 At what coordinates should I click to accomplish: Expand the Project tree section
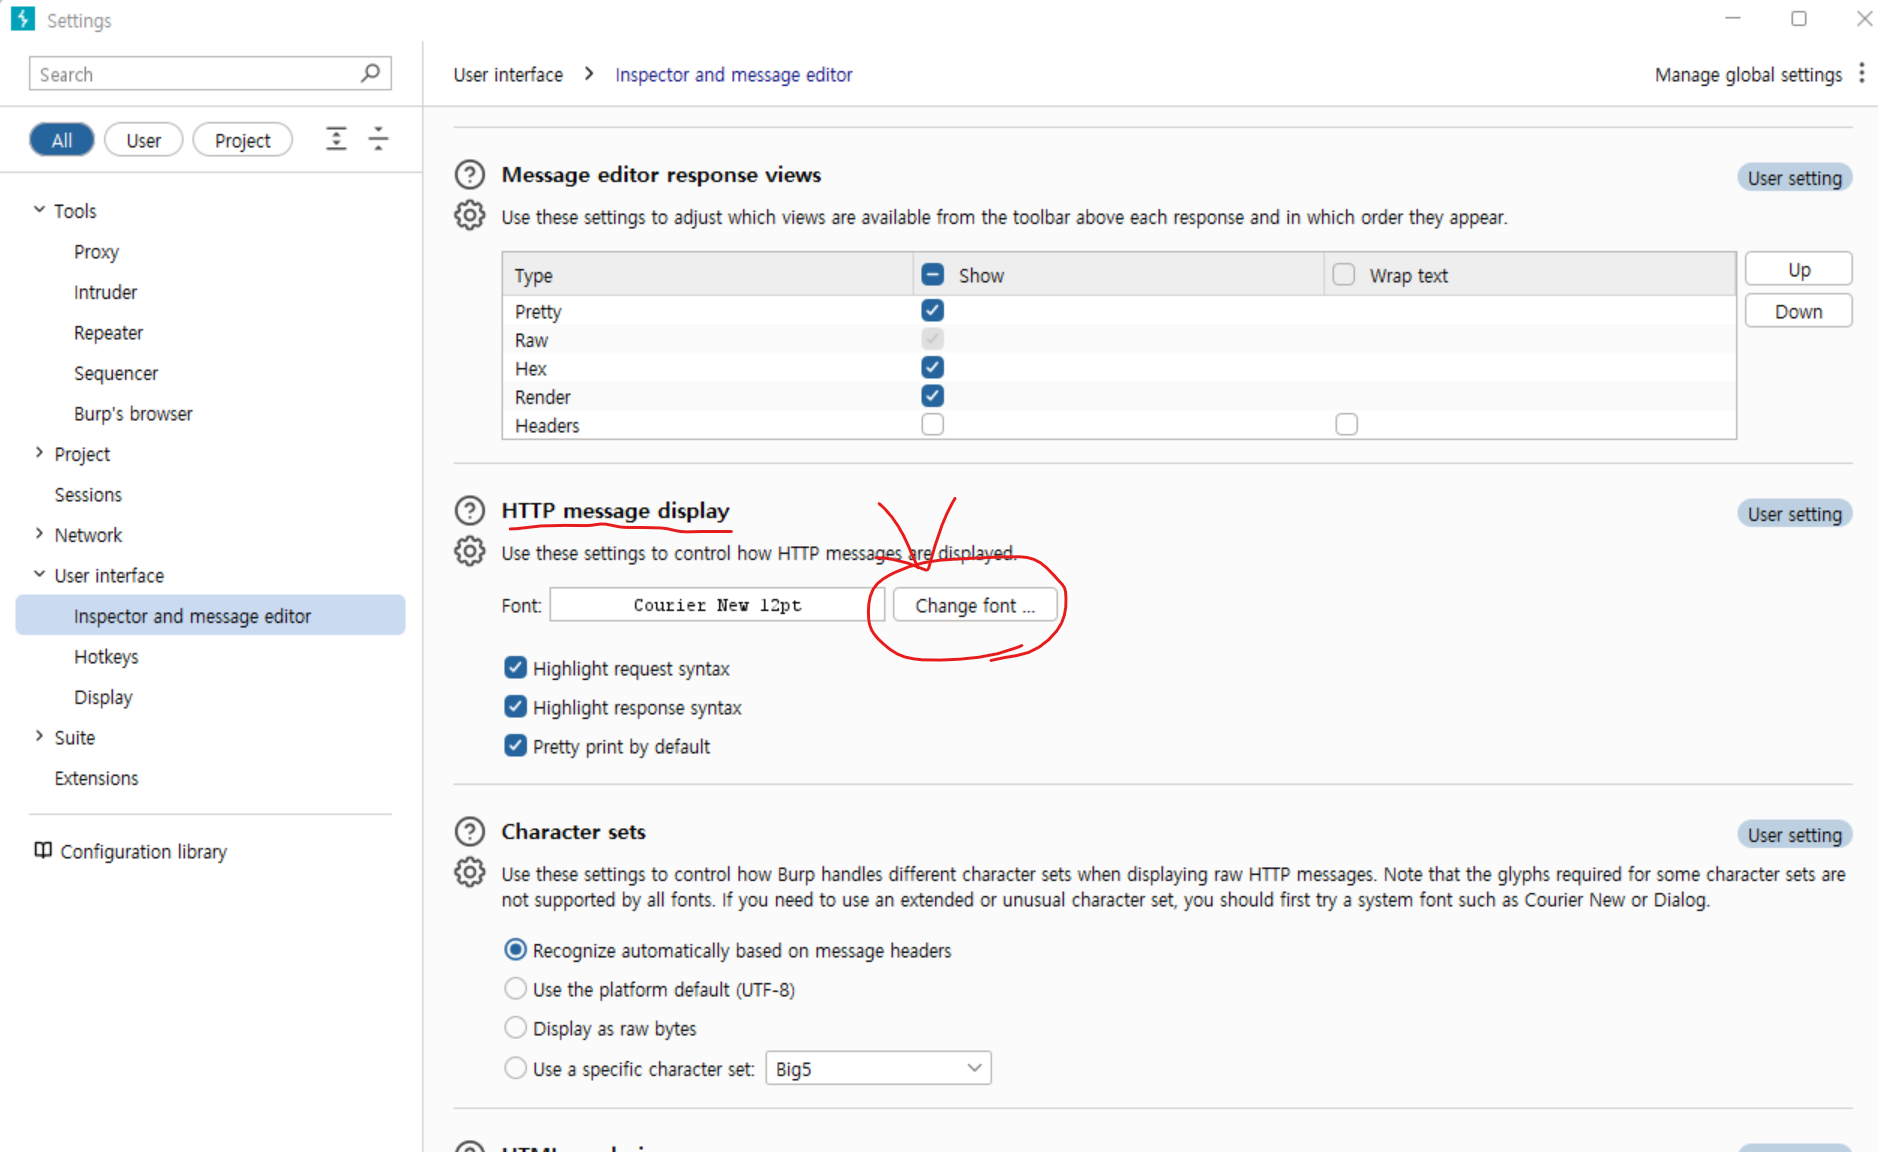39,453
